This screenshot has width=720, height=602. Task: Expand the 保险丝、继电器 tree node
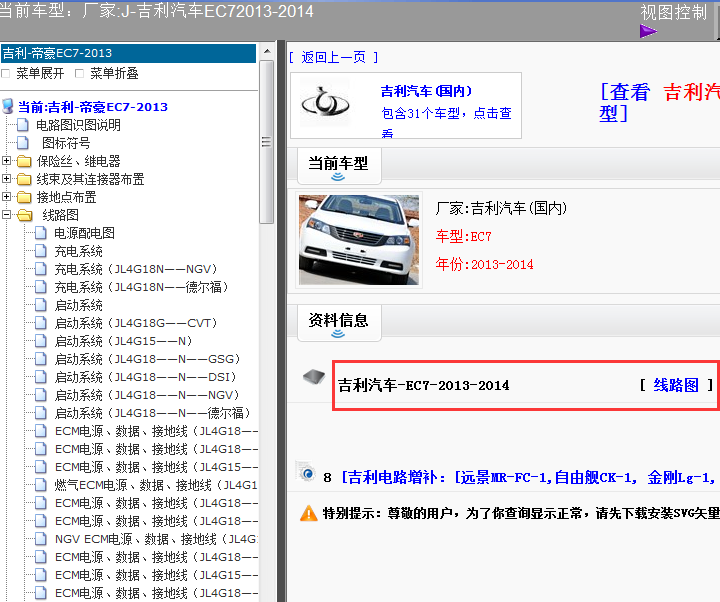(6, 161)
